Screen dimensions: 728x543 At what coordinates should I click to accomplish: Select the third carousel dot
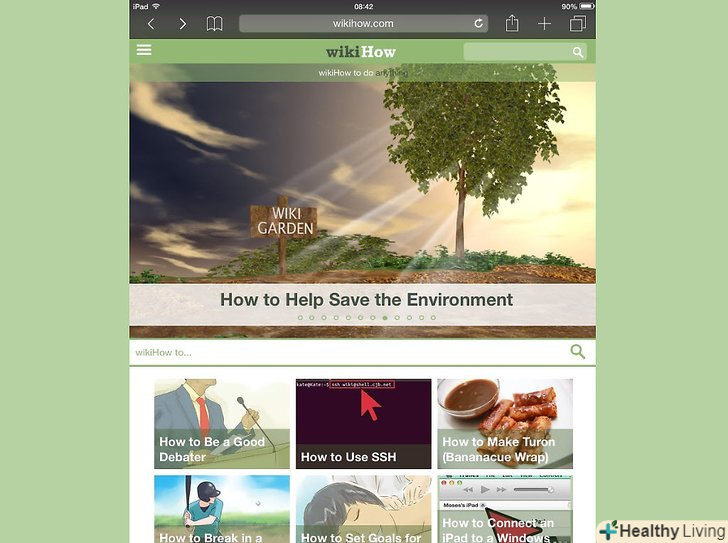(x=324, y=318)
